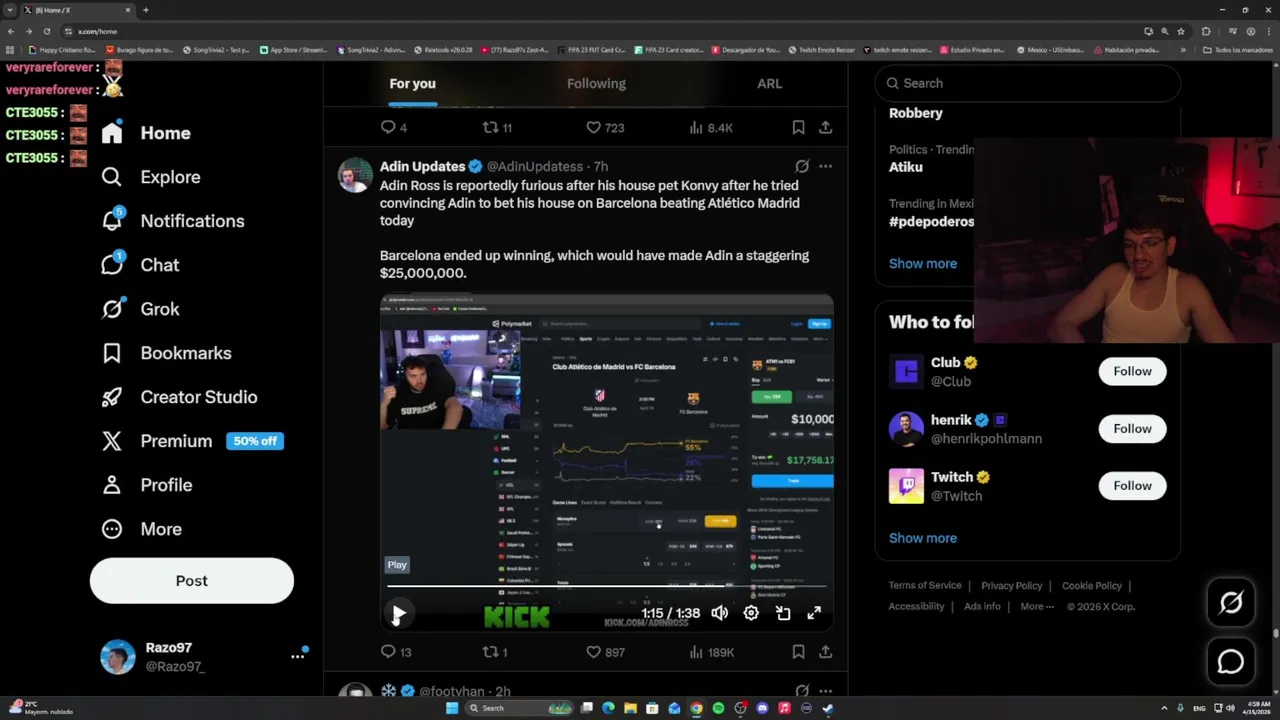Open more options on footyhan post
Screen dimensions: 1280x720
[x=825, y=691]
